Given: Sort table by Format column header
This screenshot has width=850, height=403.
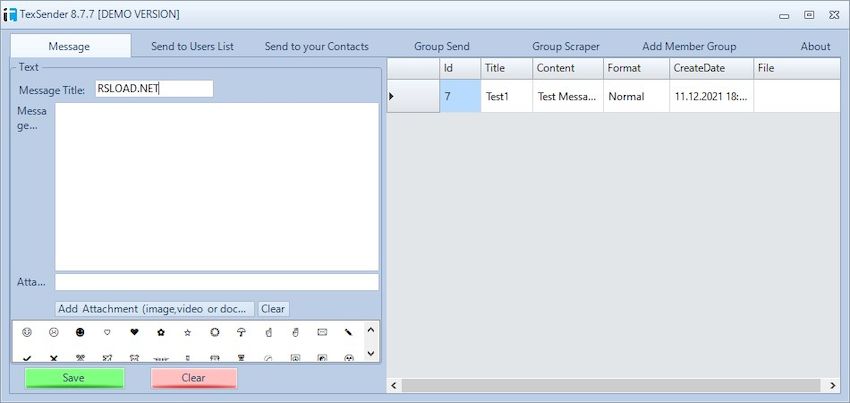Looking at the screenshot, I should (636, 68).
